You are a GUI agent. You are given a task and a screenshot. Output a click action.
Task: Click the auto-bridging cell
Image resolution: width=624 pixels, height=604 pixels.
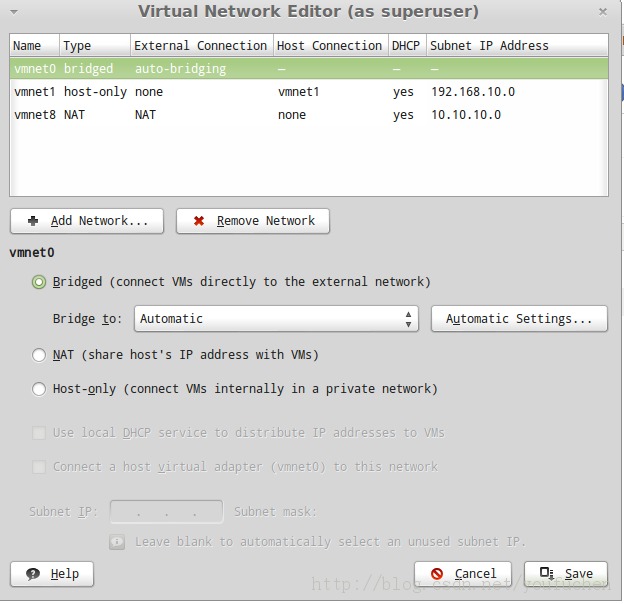tap(180, 69)
